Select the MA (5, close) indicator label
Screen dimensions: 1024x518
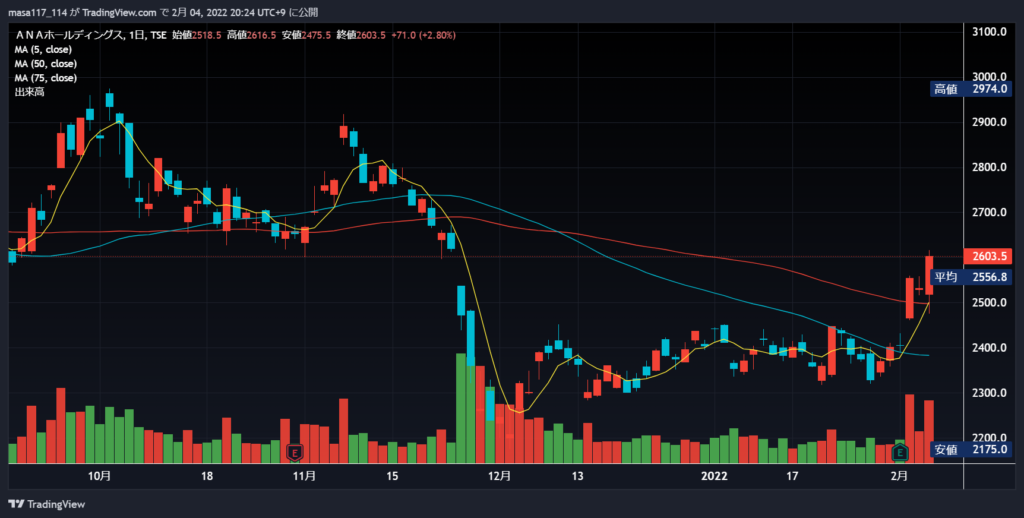click(43, 50)
